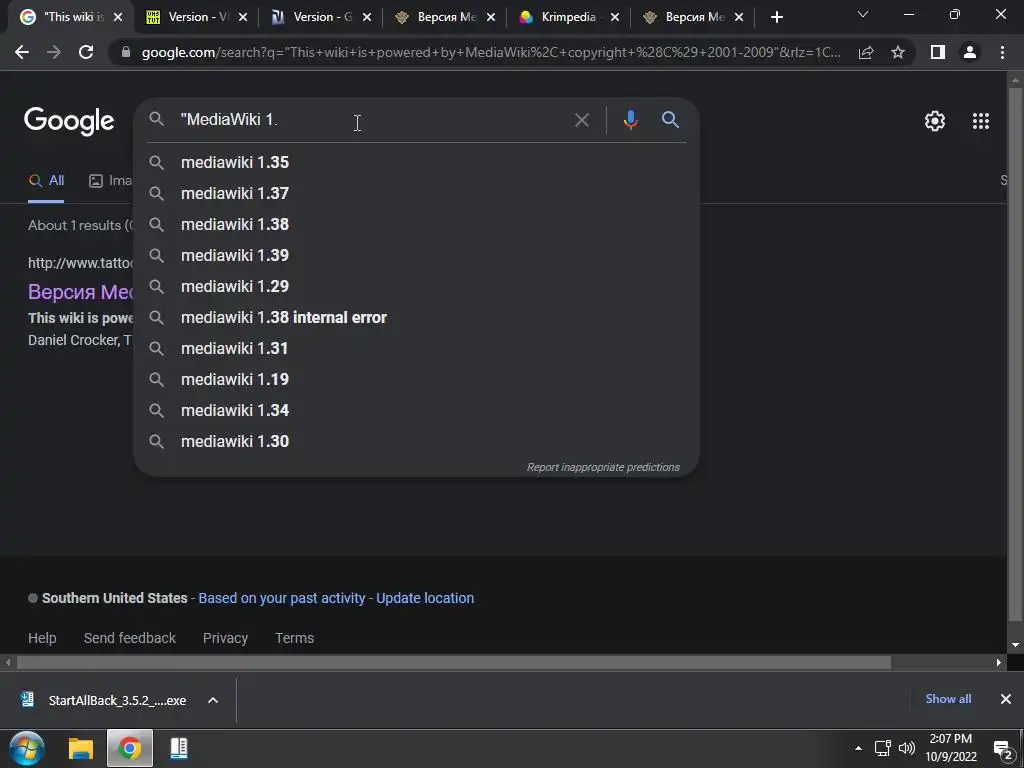Open Google quick settings gear
This screenshot has width=1024, height=768.
click(x=935, y=121)
